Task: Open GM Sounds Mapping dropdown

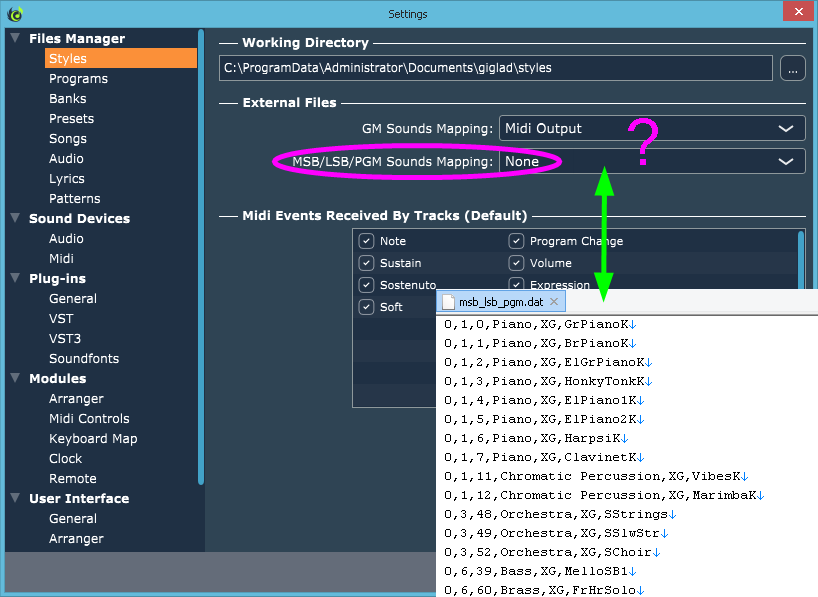Action: pos(652,128)
